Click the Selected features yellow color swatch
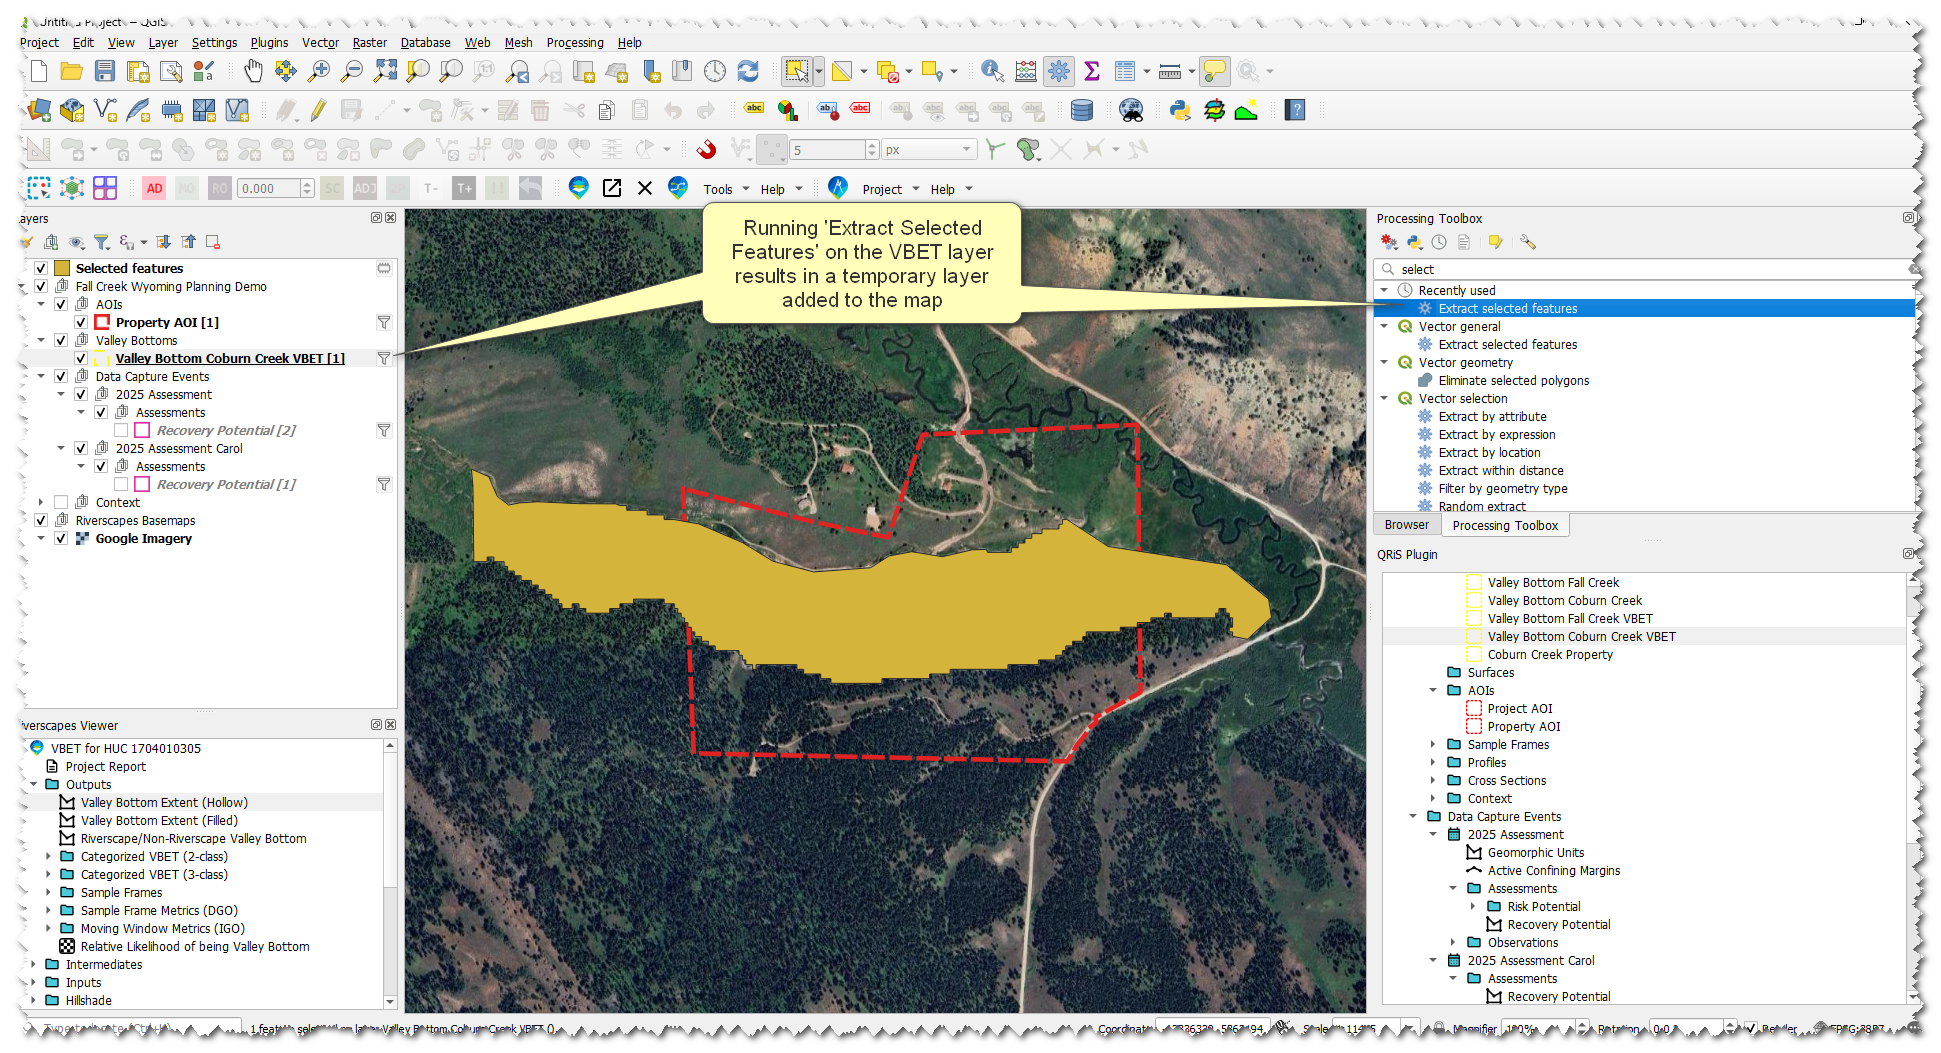Viewport: 1941px width, 1053px height. coord(62,268)
